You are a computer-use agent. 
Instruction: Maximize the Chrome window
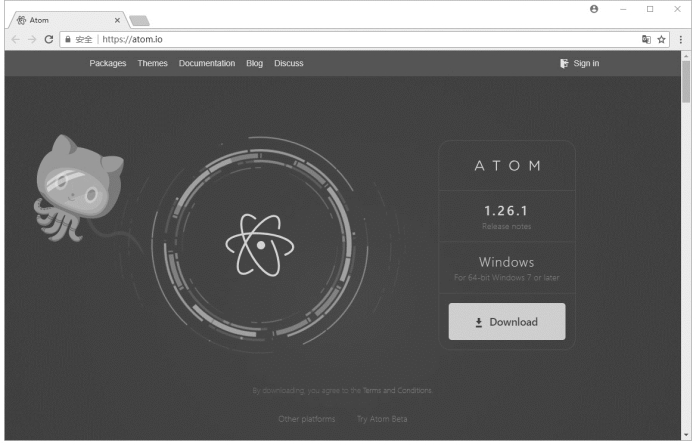650,9
